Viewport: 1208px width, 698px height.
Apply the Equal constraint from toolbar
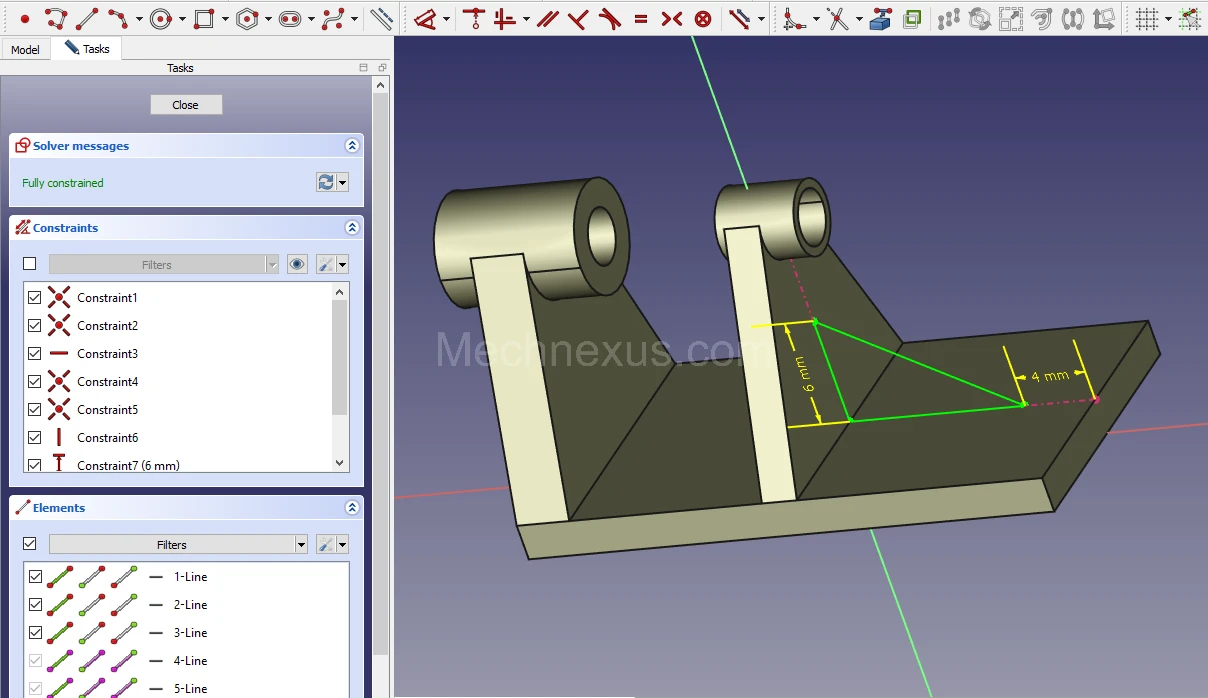coord(641,19)
